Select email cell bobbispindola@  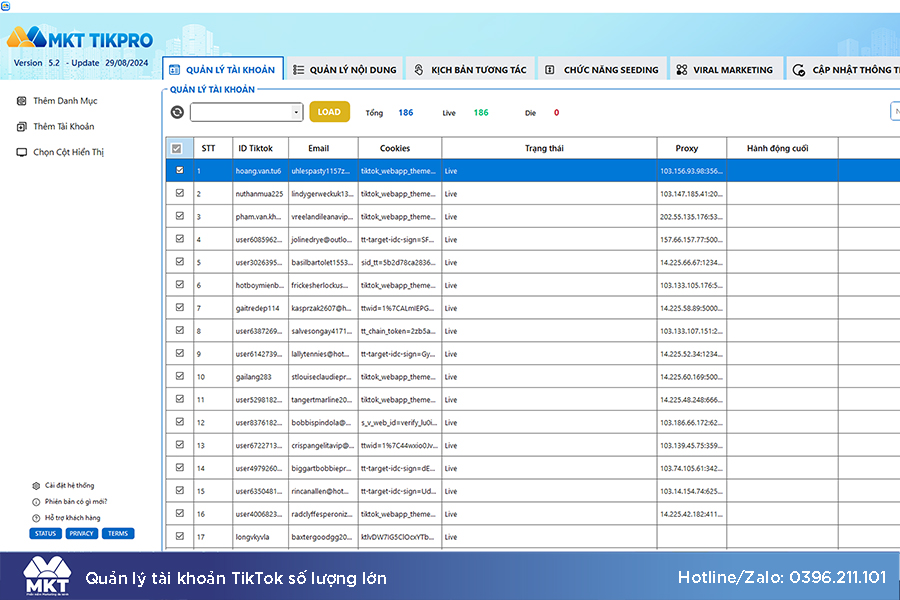323,423
